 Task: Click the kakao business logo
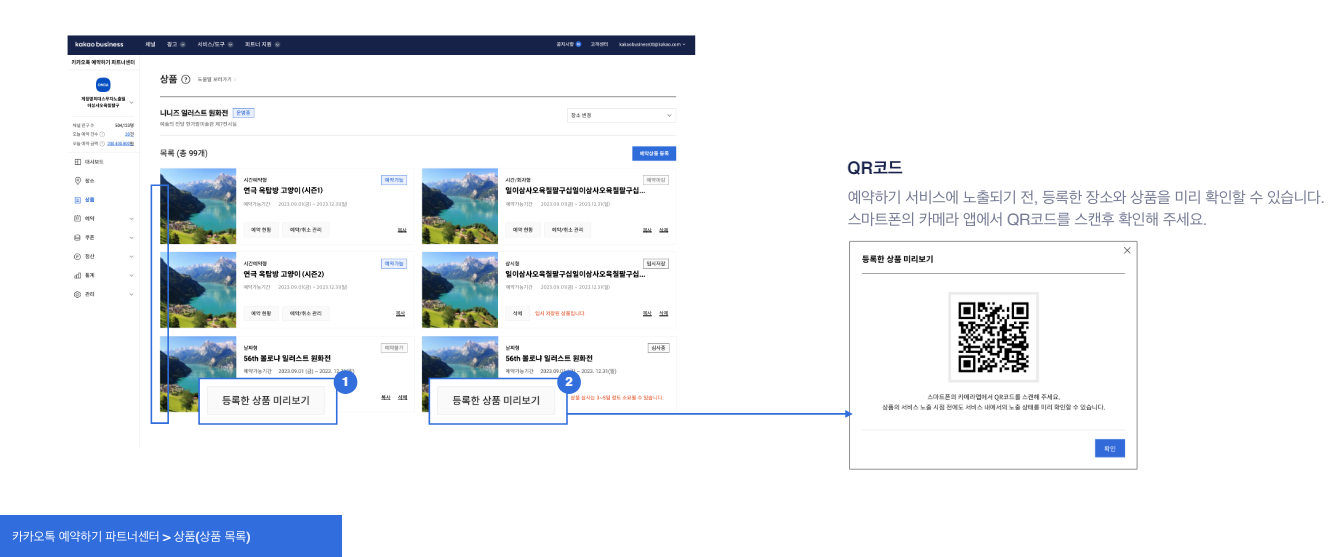(x=100, y=44)
